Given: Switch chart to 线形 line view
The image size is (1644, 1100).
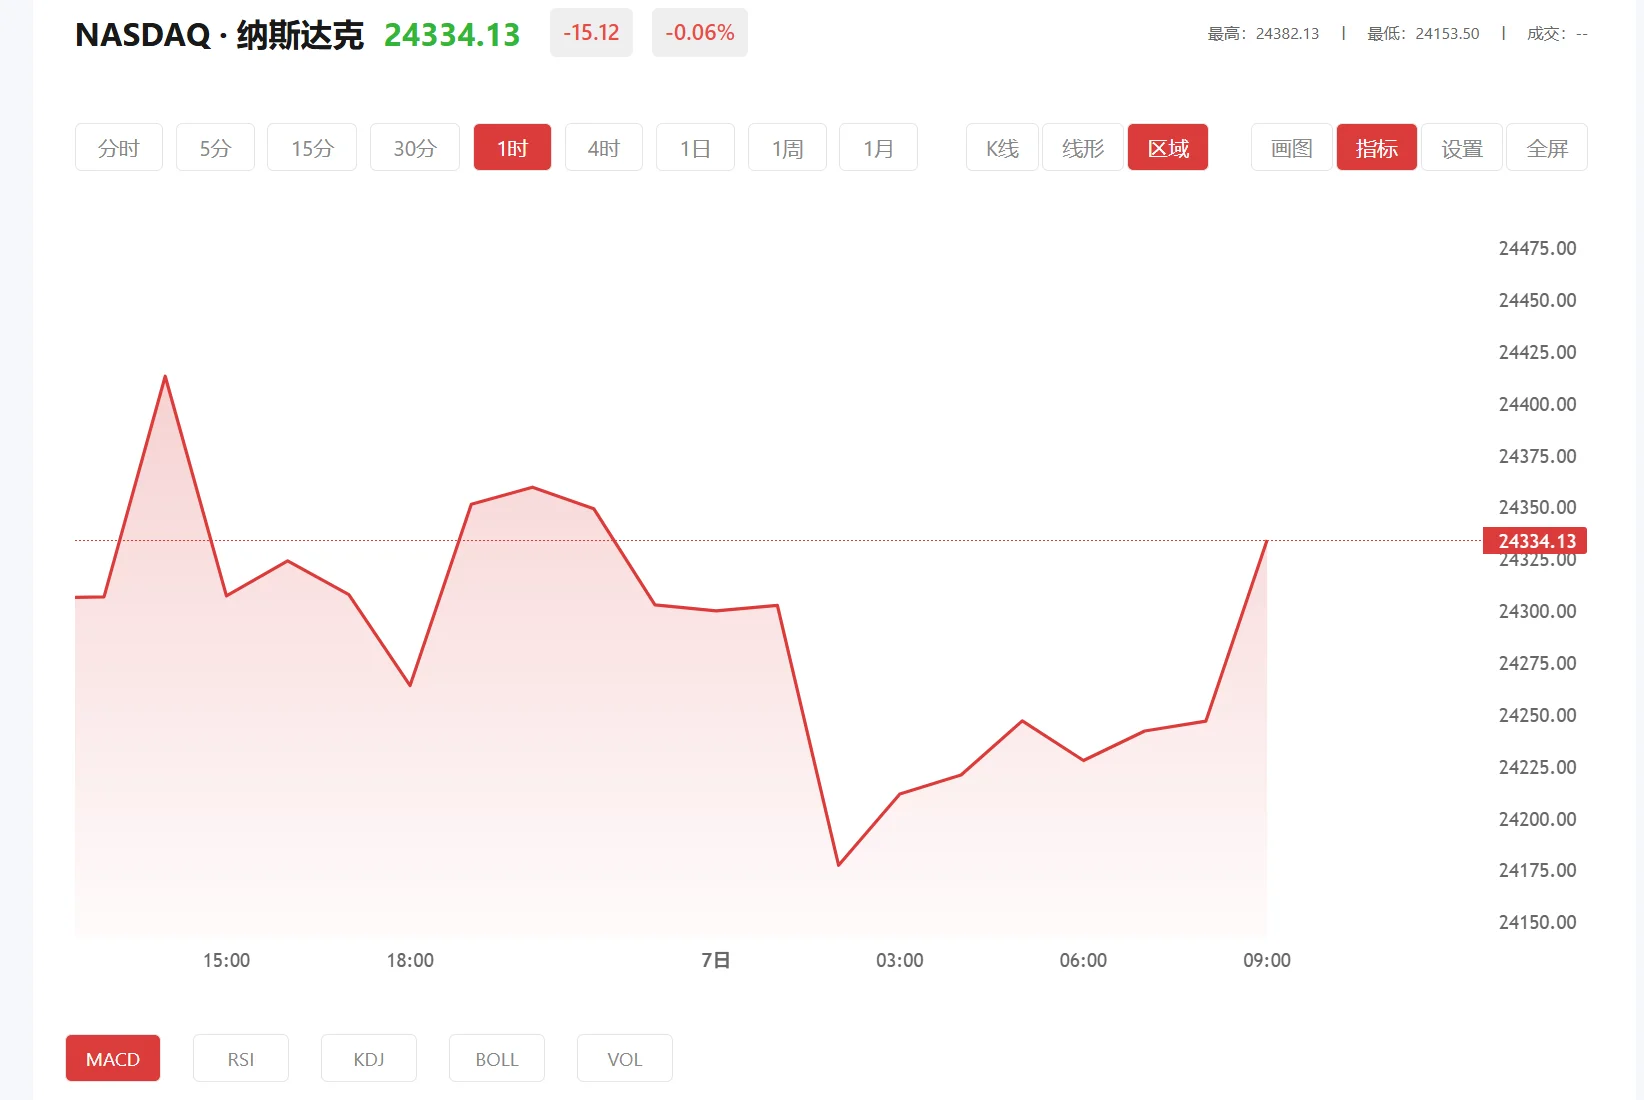Looking at the screenshot, I should (1082, 147).
